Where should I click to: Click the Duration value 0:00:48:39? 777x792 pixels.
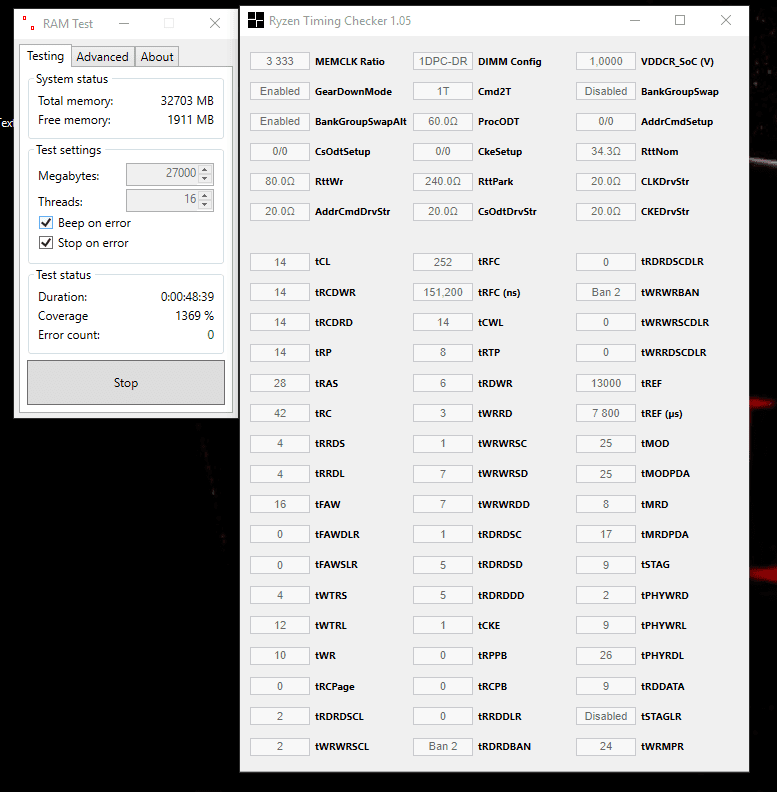coord(187,296)
